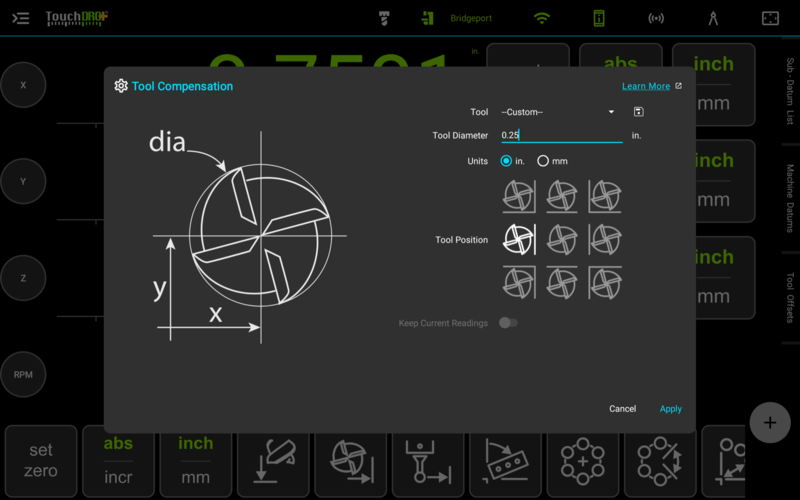Click the TouchDRO logo
Image resolution: width=800 pixels, height=500 pixels.
(77, 18)
